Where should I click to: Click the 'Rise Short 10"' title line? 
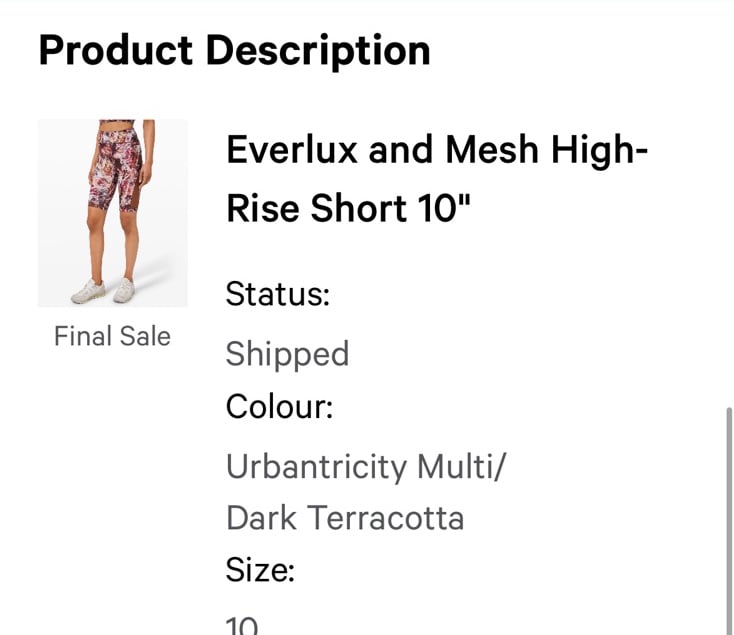point(348,208)
